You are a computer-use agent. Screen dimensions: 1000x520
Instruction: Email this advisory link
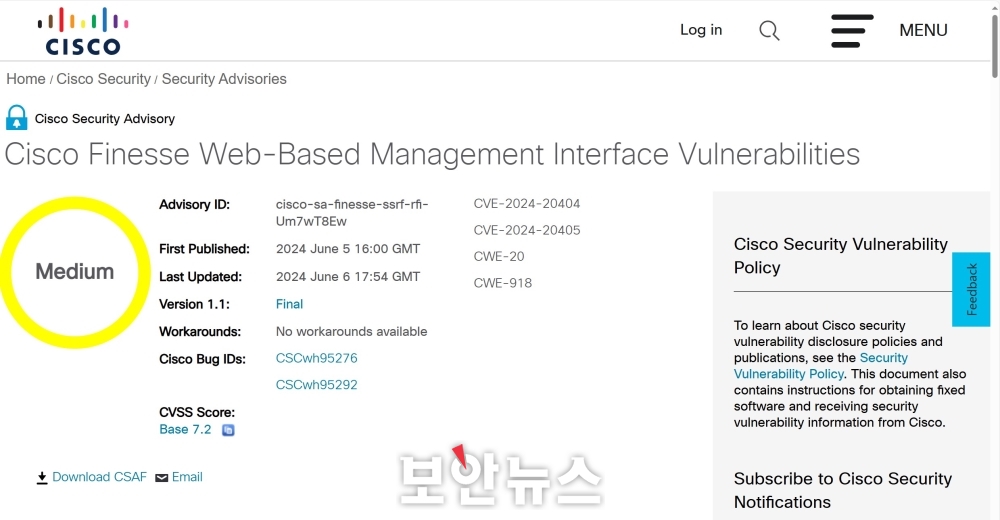pos(187,477)
